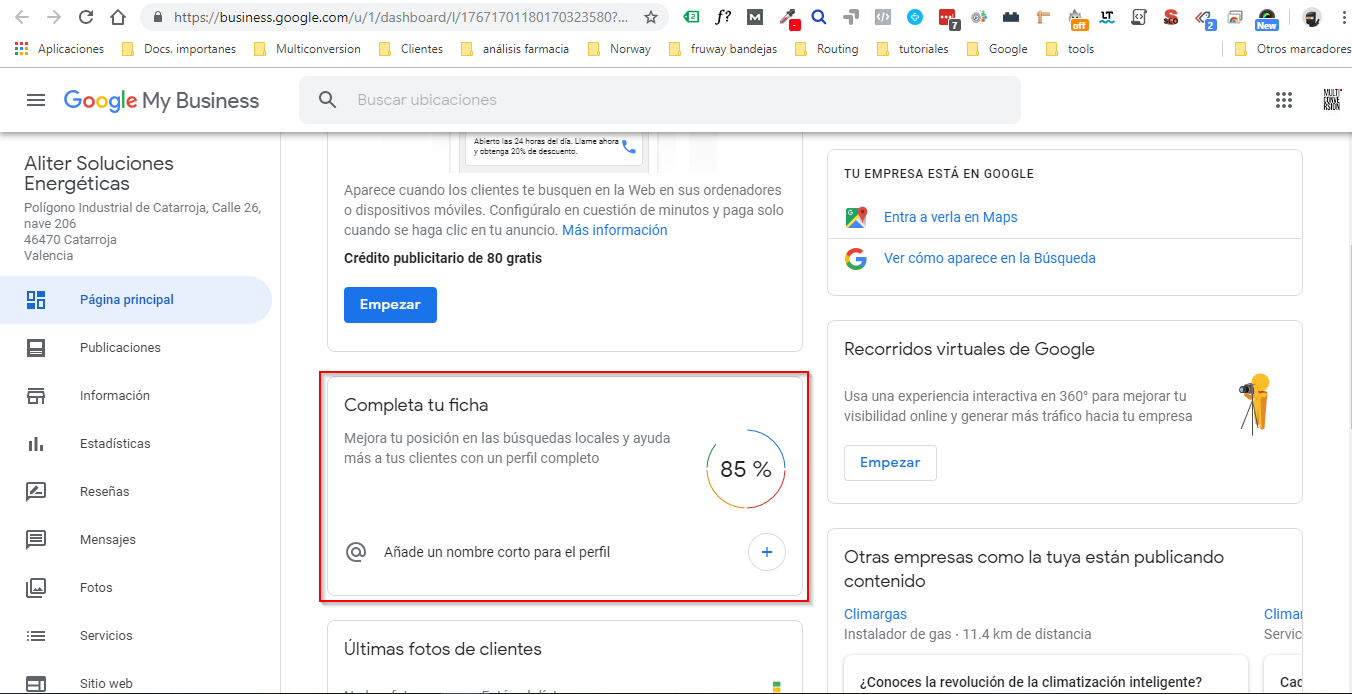The image size is (1352, 694).
Task: Click the extension with 'off' badge
Action: tap(1076, 19)
